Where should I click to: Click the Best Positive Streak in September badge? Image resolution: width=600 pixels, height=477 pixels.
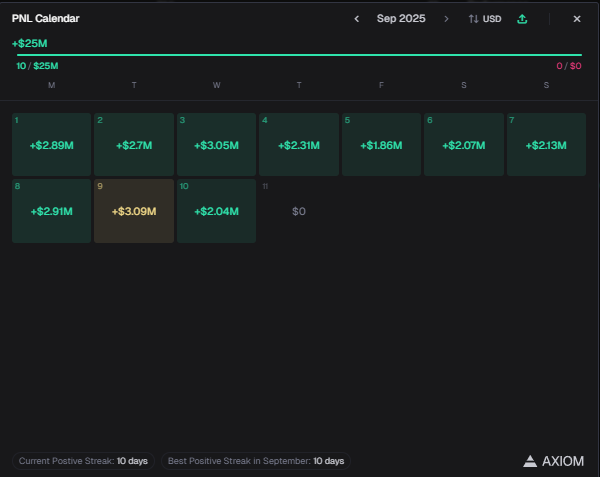(256, 461)
